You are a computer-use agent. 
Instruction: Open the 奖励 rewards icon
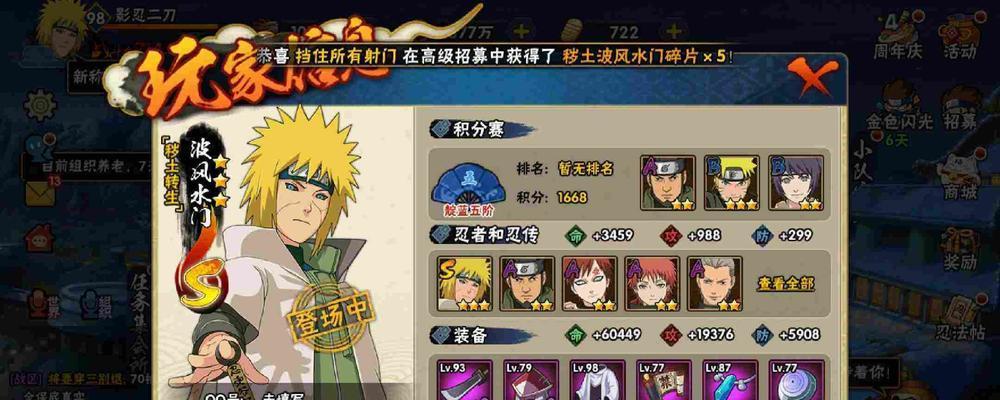(x=960, y=249)
